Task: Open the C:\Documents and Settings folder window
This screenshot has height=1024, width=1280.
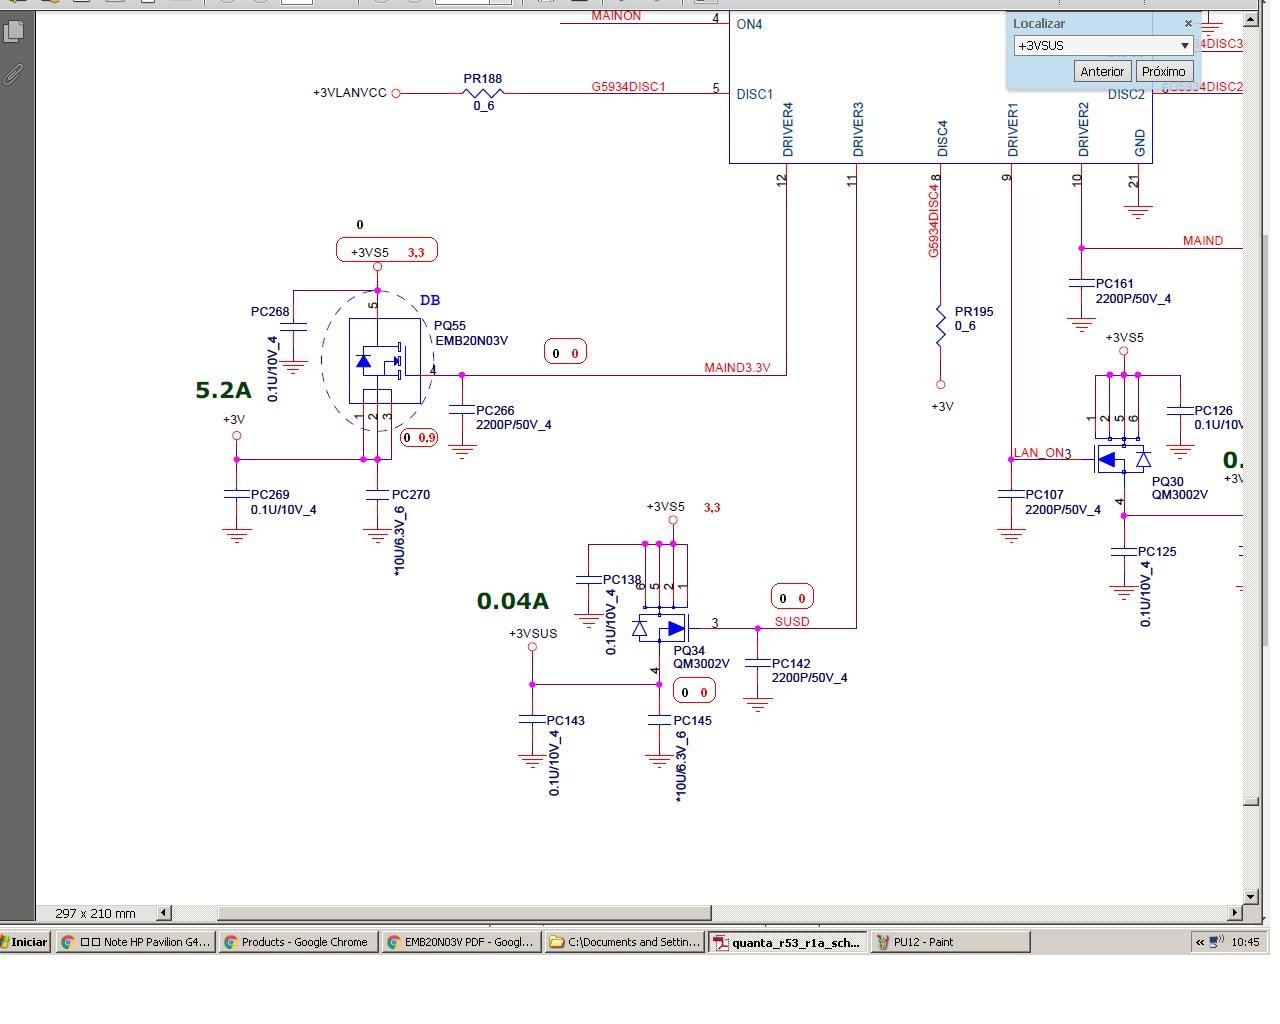Action: pos(625,941)
